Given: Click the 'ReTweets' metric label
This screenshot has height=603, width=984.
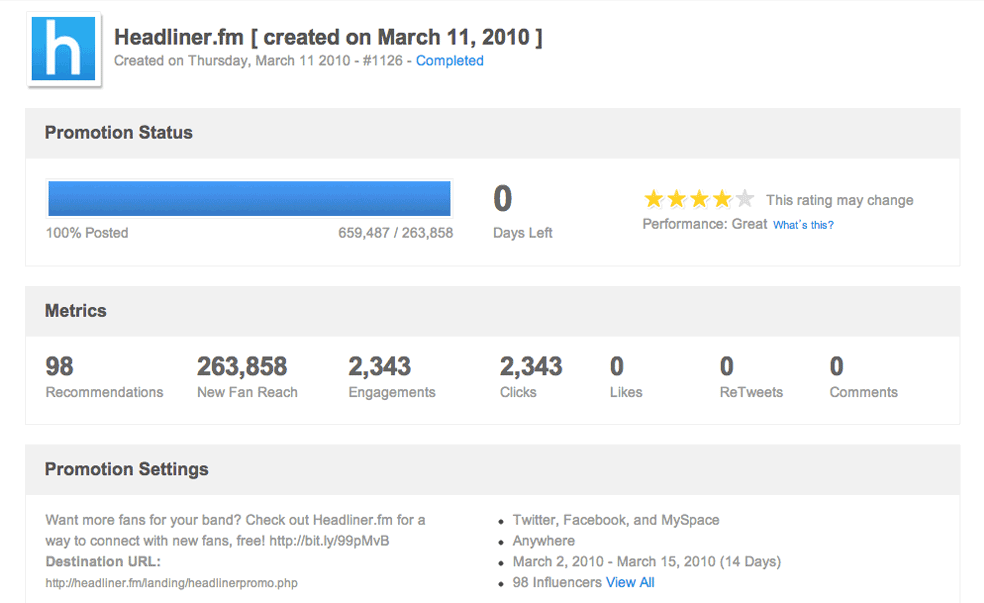Looking at the screenshot, I should coord(751,392).
